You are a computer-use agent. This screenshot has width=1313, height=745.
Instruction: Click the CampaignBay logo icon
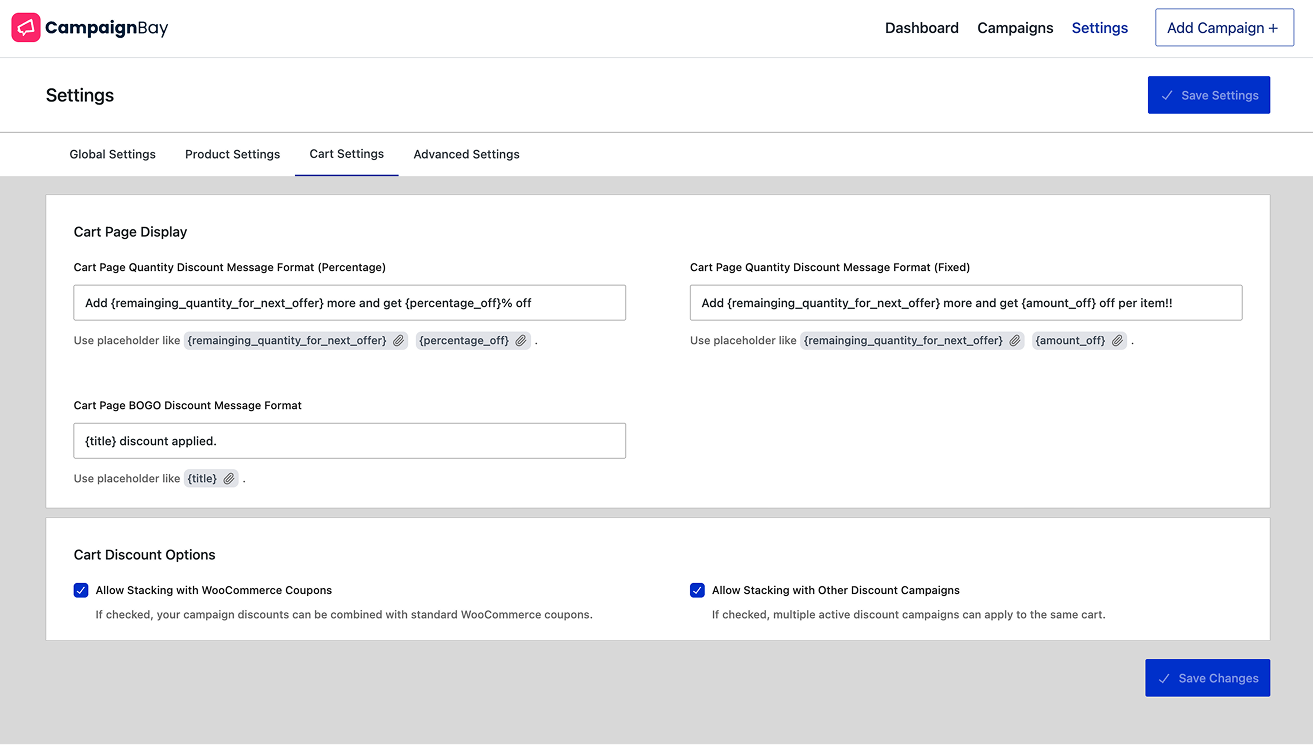click(25, 27)
